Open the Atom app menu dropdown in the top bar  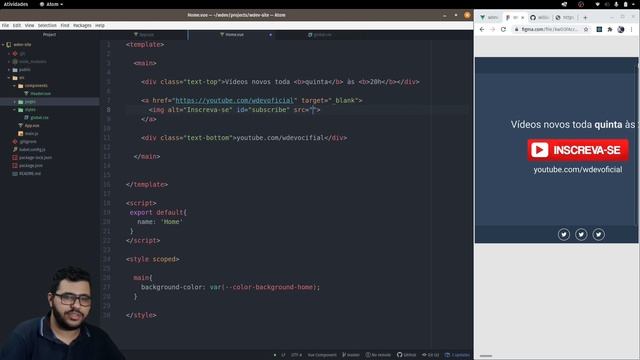(x=52, y=4)
